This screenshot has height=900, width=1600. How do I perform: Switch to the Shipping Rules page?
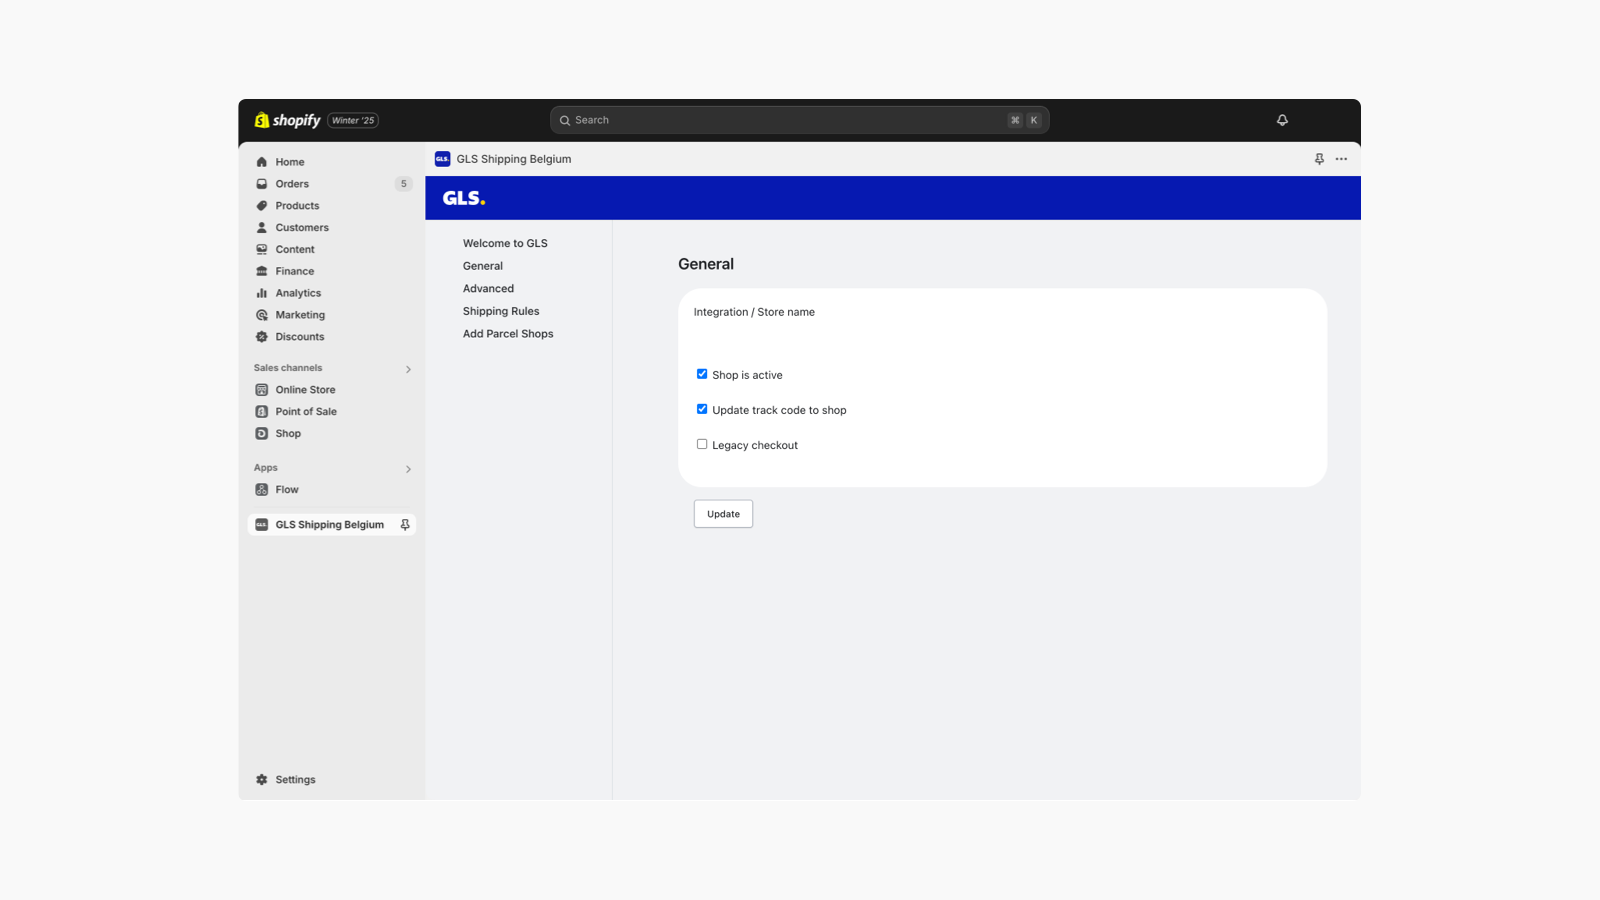[x=500, y=310]
